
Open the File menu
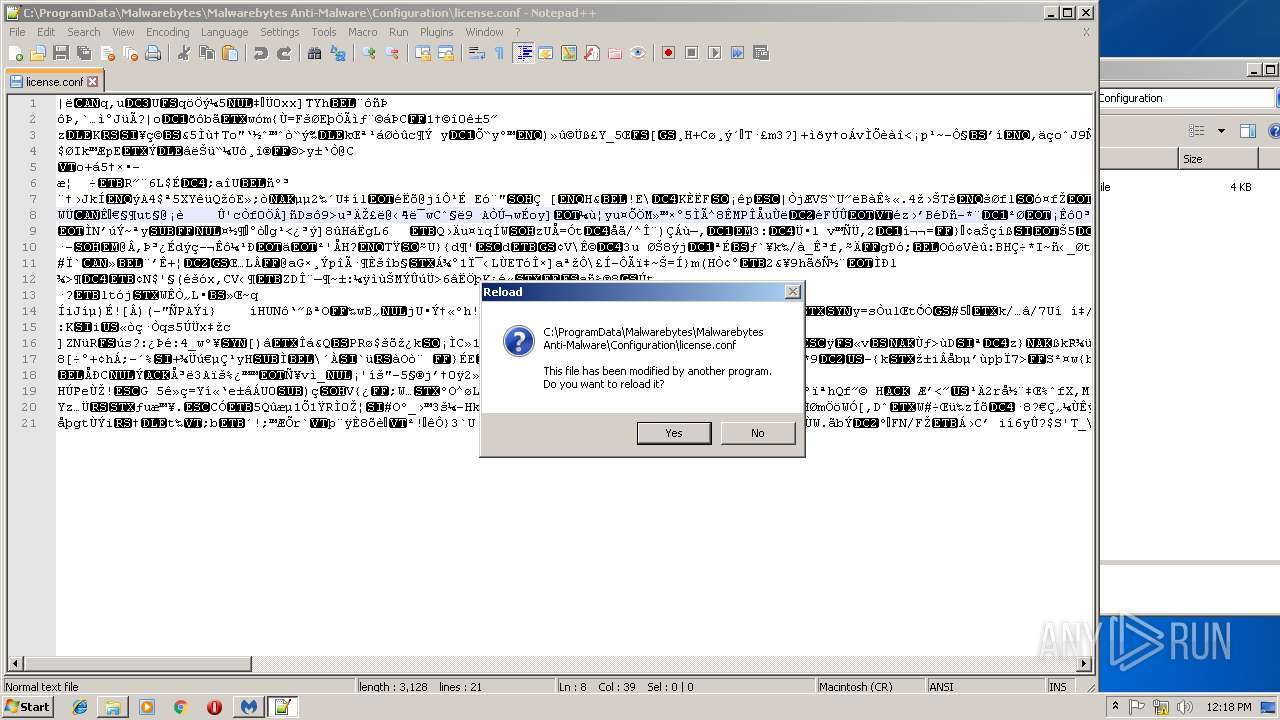[x=17, y=32]
